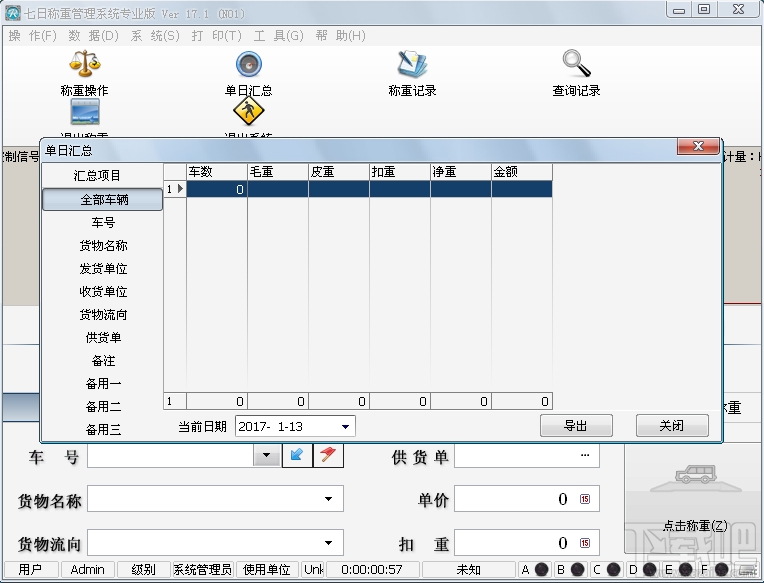Select 收货单位 summary item
The height and width of the screenshot is (583, 764).
[x=103, y=291]
